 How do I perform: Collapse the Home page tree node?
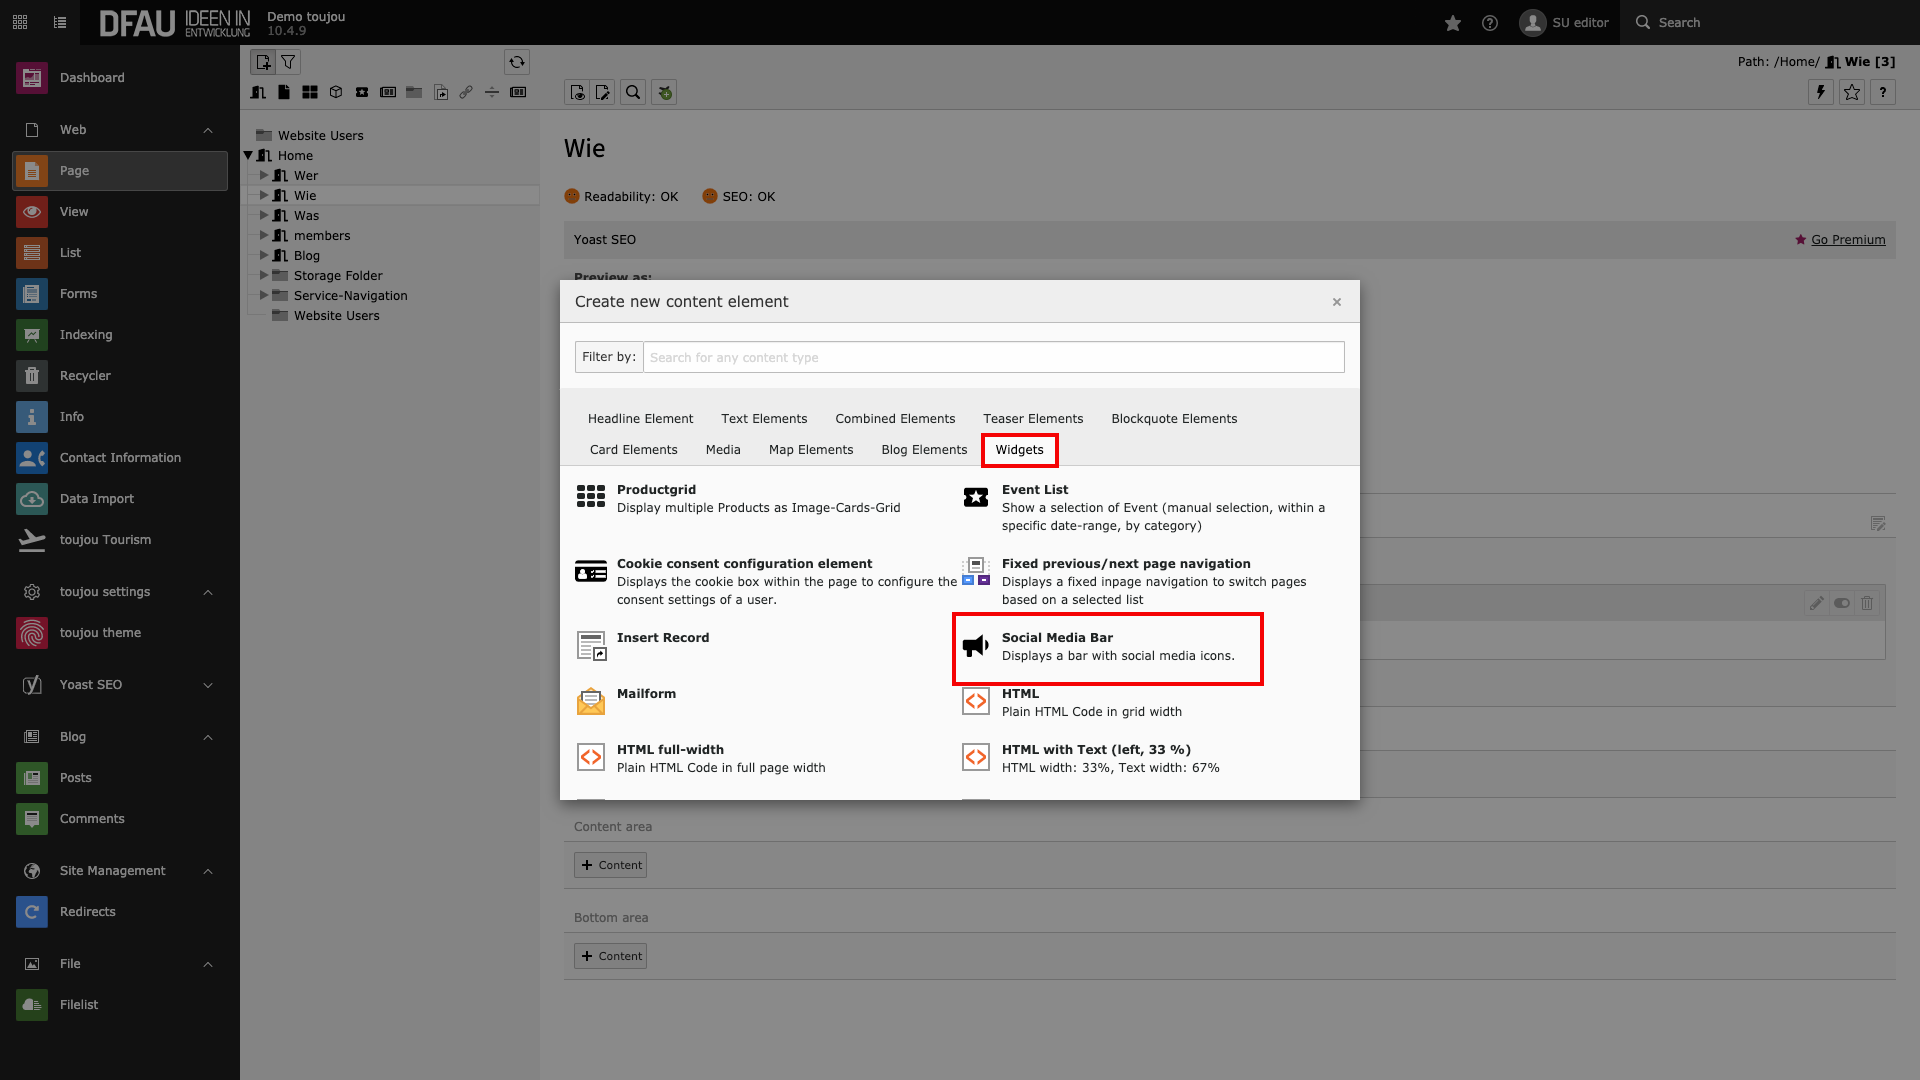249,155
